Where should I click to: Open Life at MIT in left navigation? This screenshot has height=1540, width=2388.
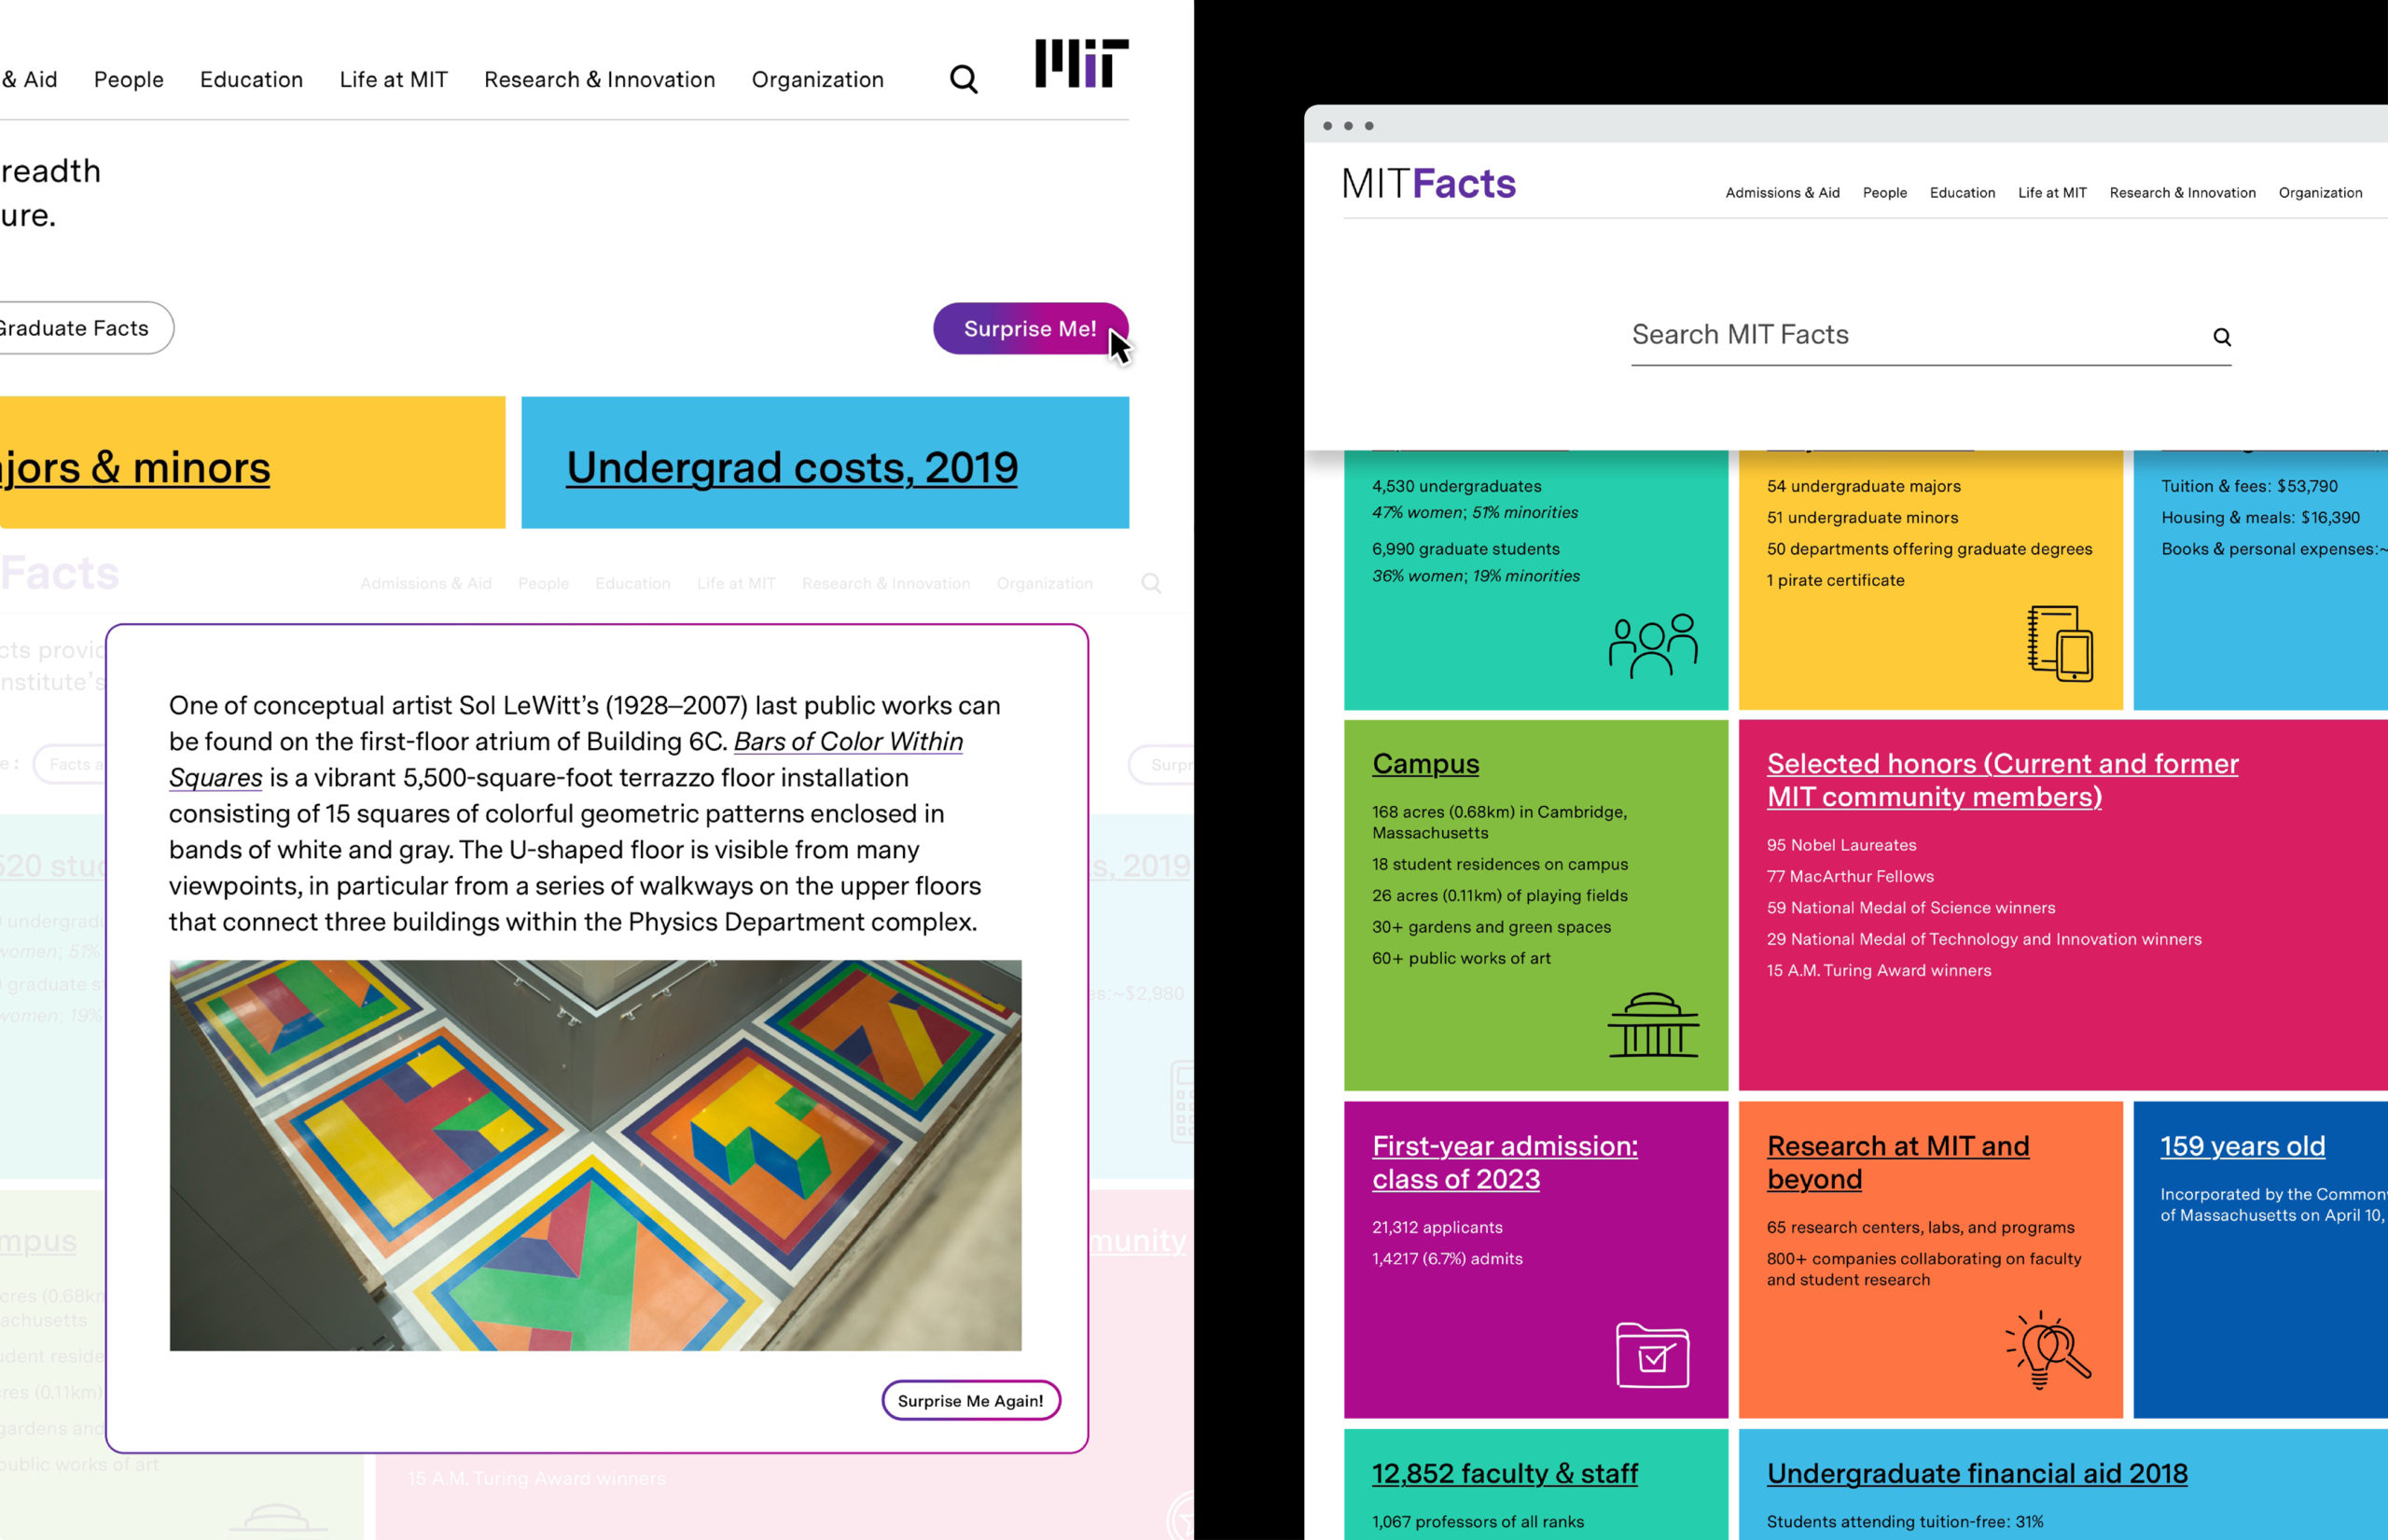[394, 79]
